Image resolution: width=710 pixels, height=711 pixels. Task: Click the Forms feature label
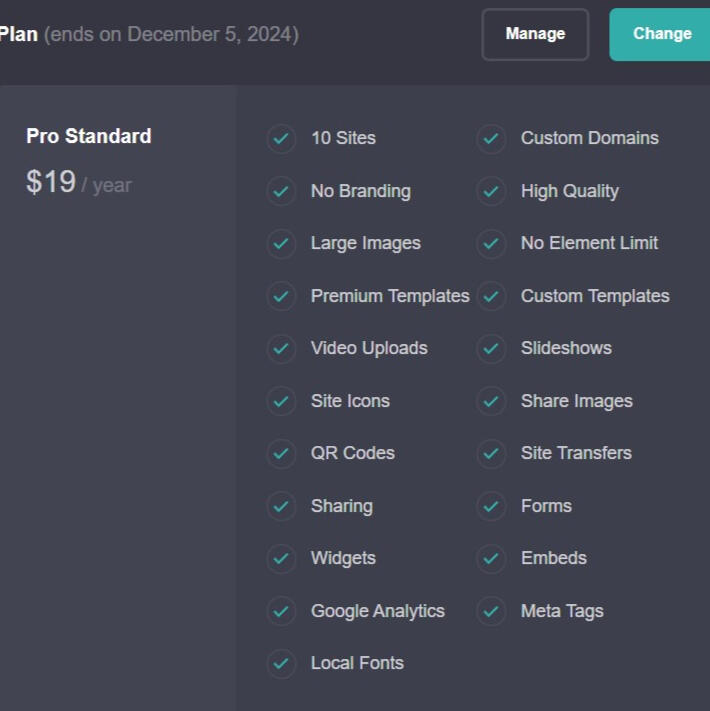(x=546, y=506)
